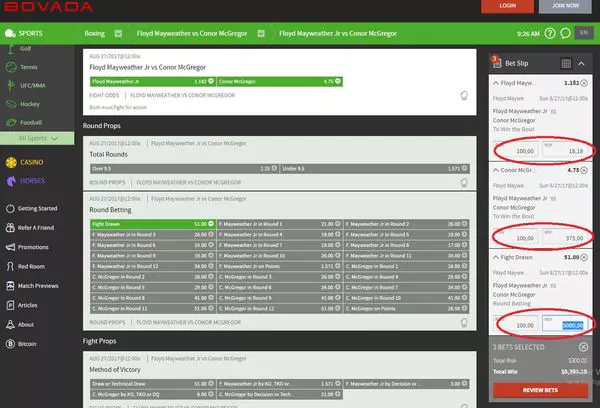Toggle the Conor McGregor 4.75 odds
600x408 pixels.
tap(279, 82)
